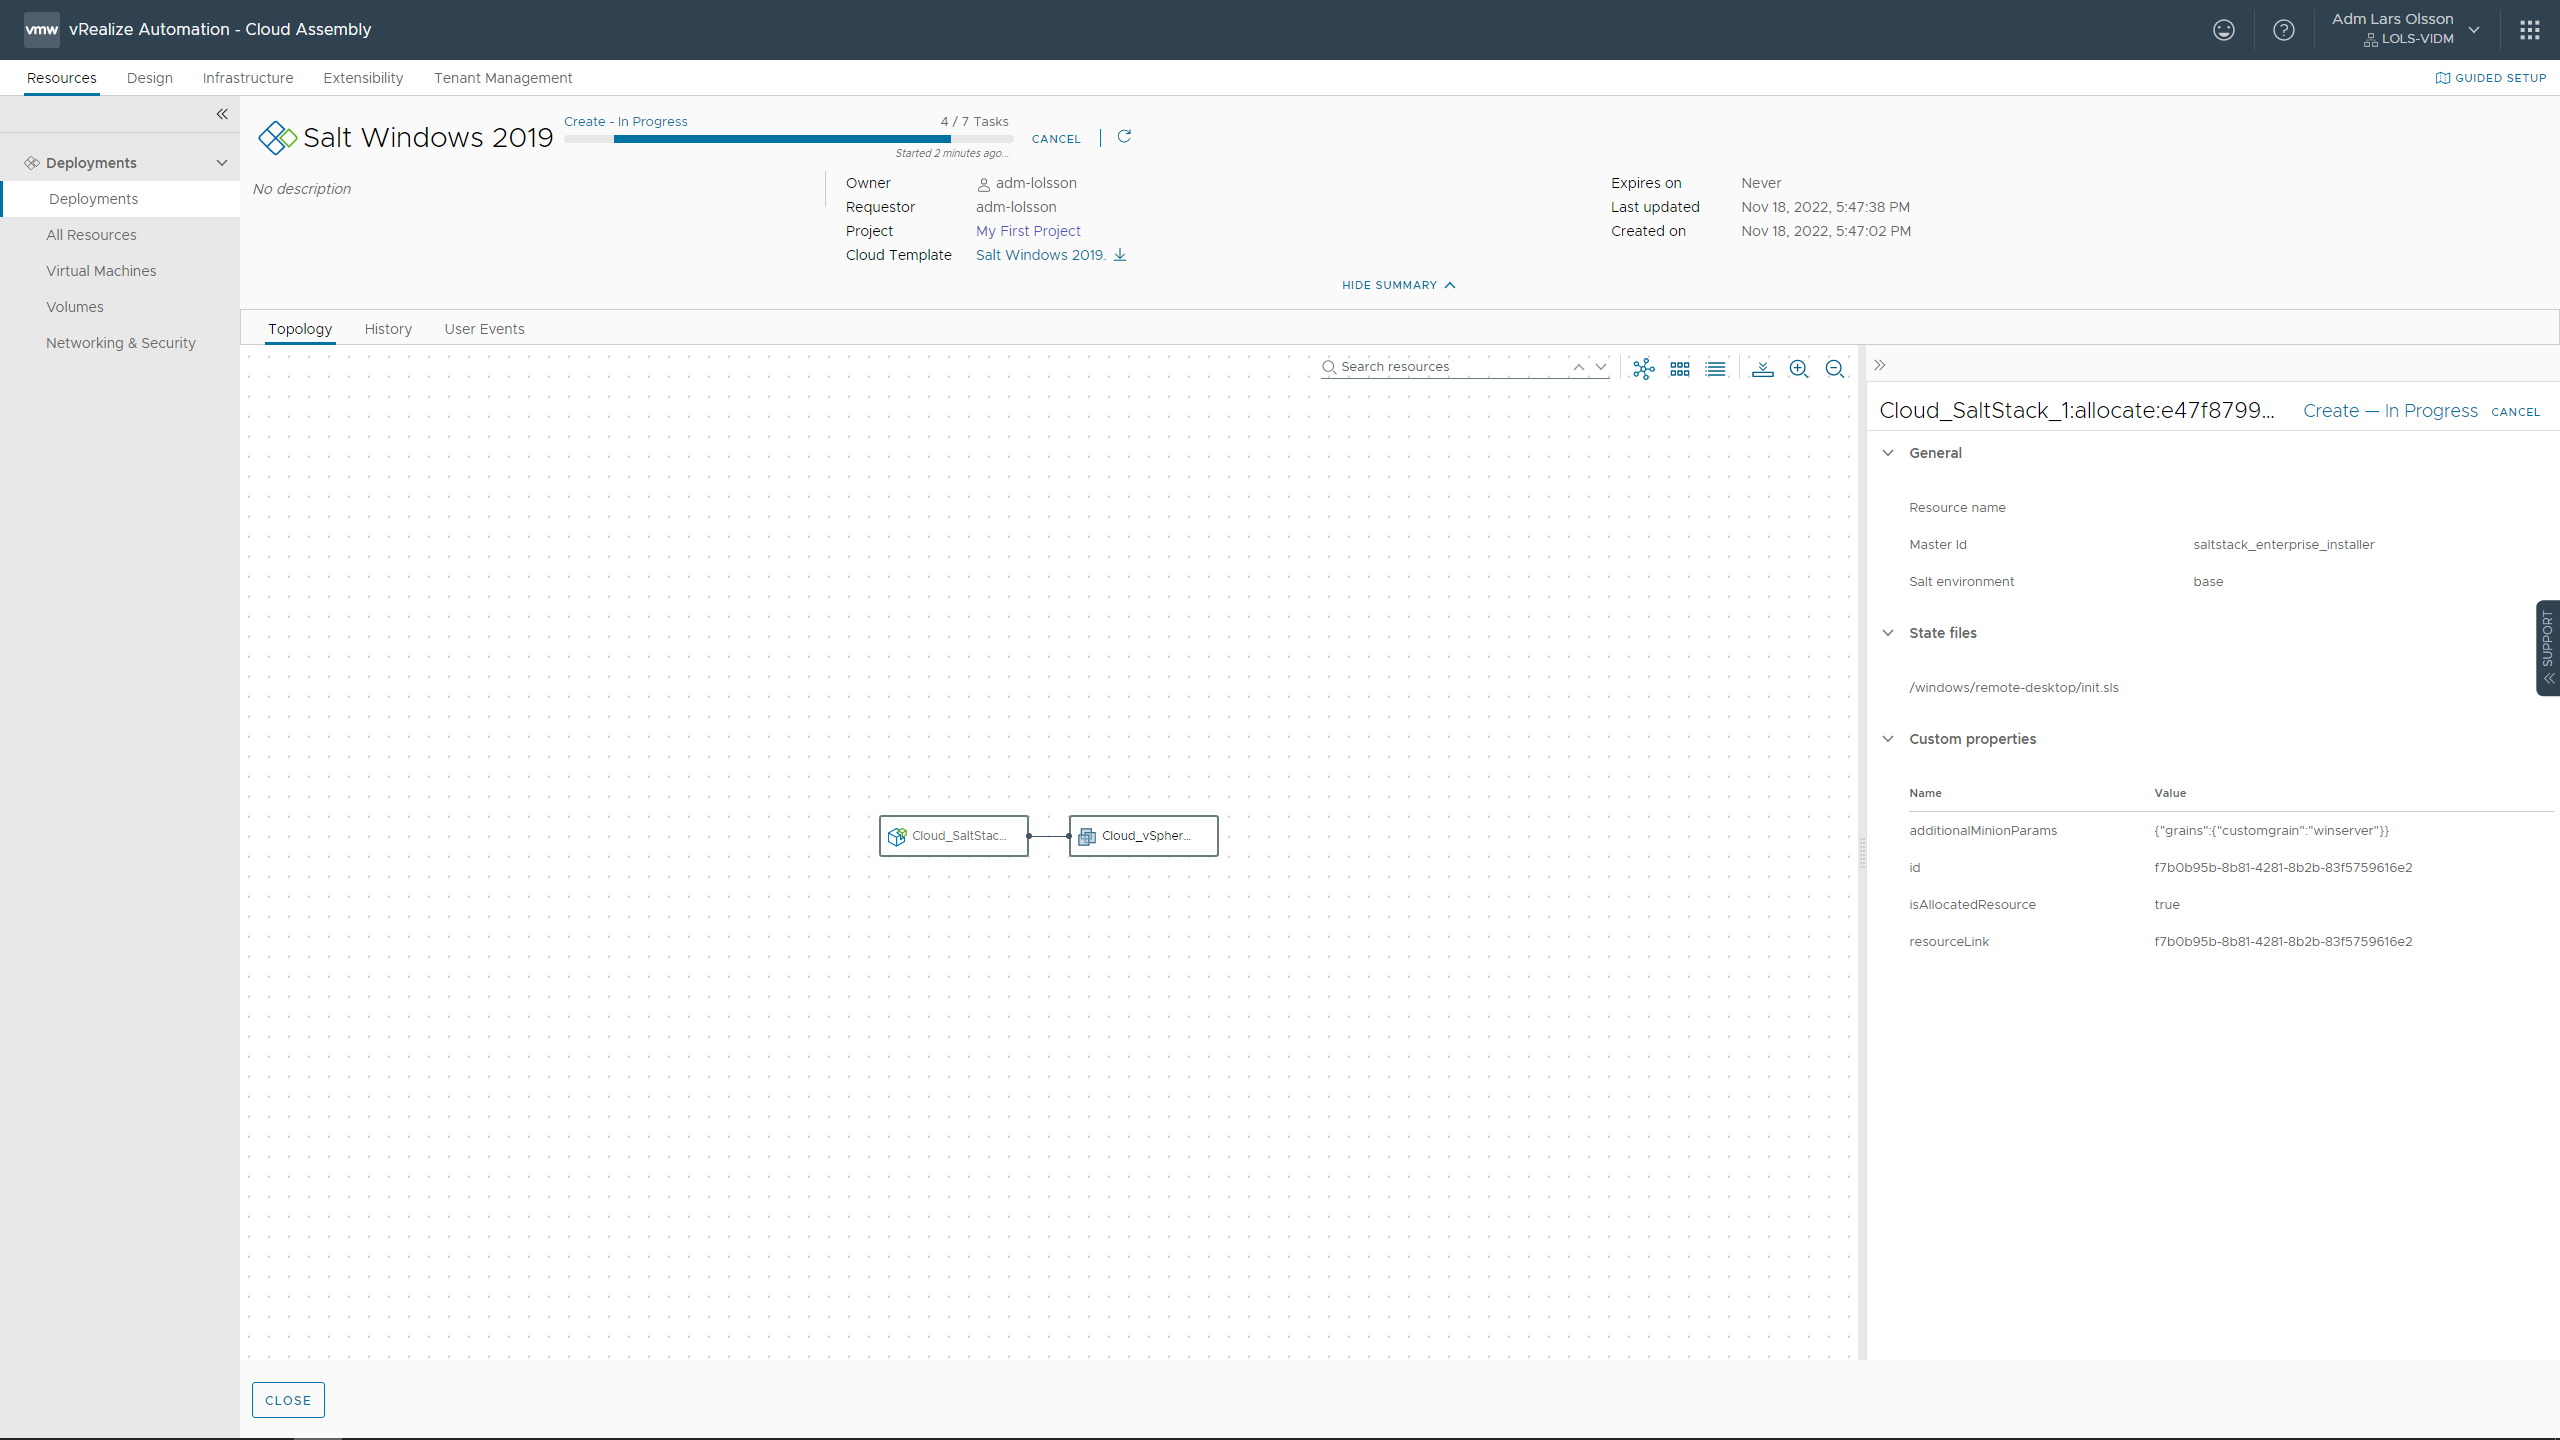Viewport: 2560px width, 1440px height.
Task: Open the Design tab
Action: click(x=150, y=78)
